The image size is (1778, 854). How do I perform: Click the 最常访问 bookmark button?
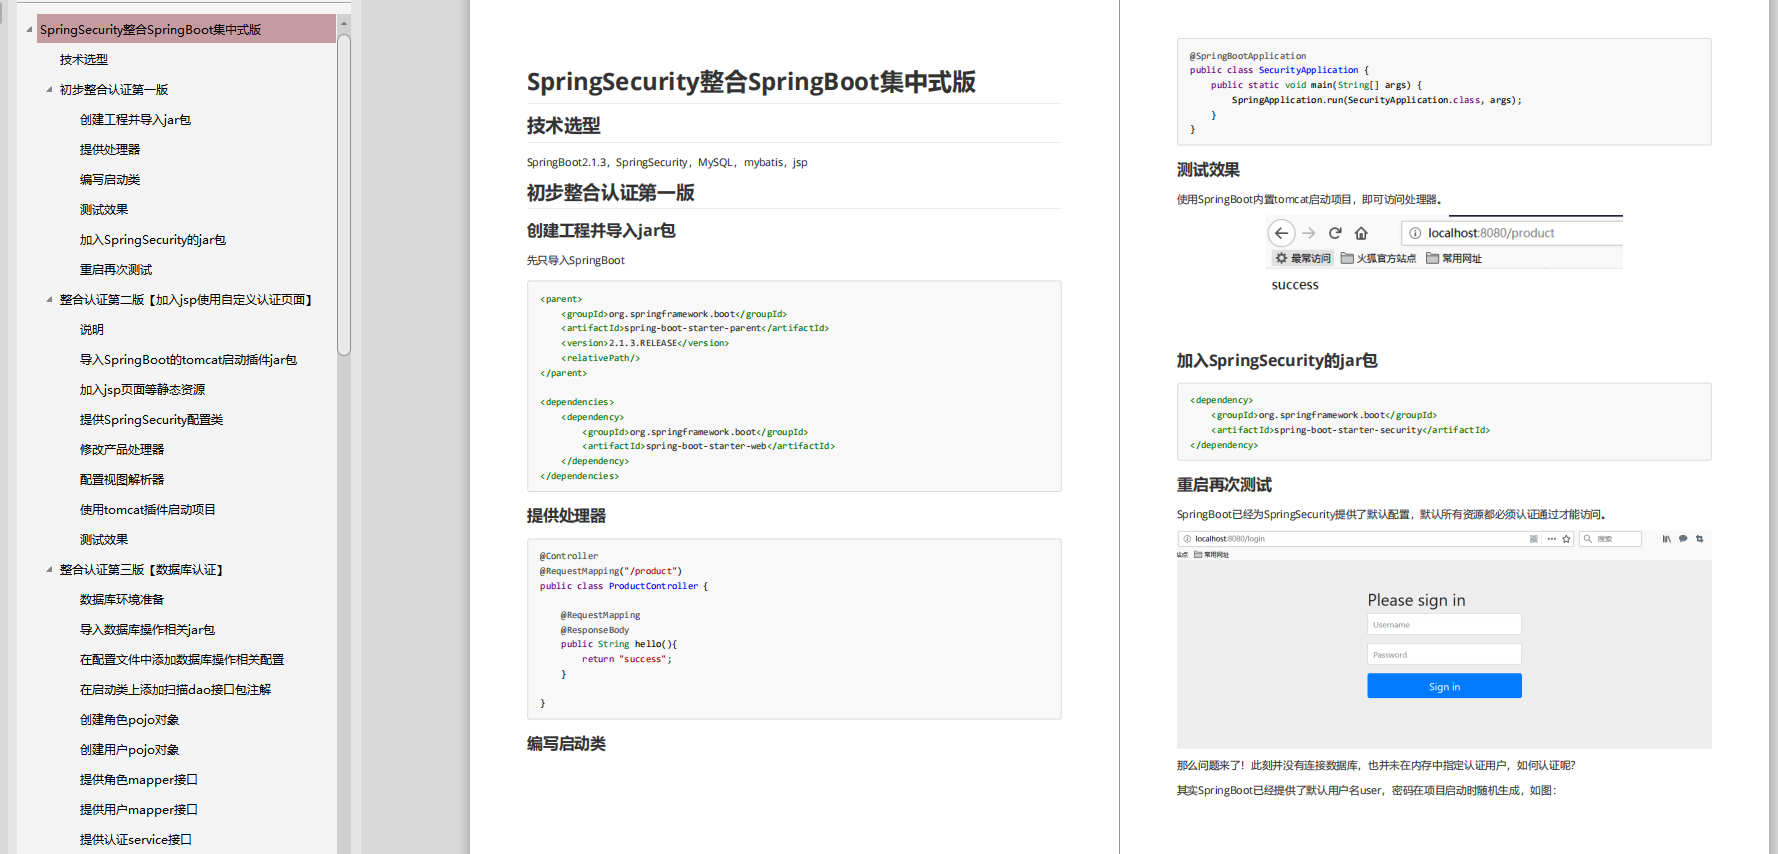(x=1303, y=258)
